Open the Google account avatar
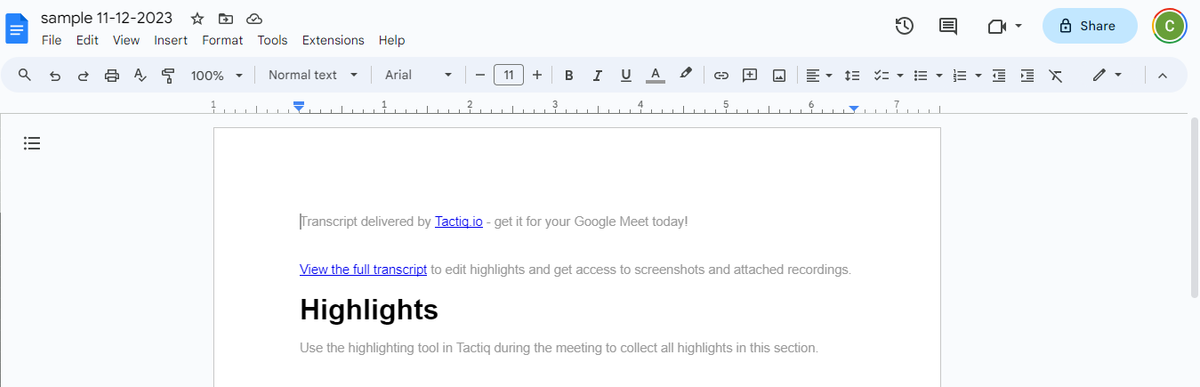 1169,26
